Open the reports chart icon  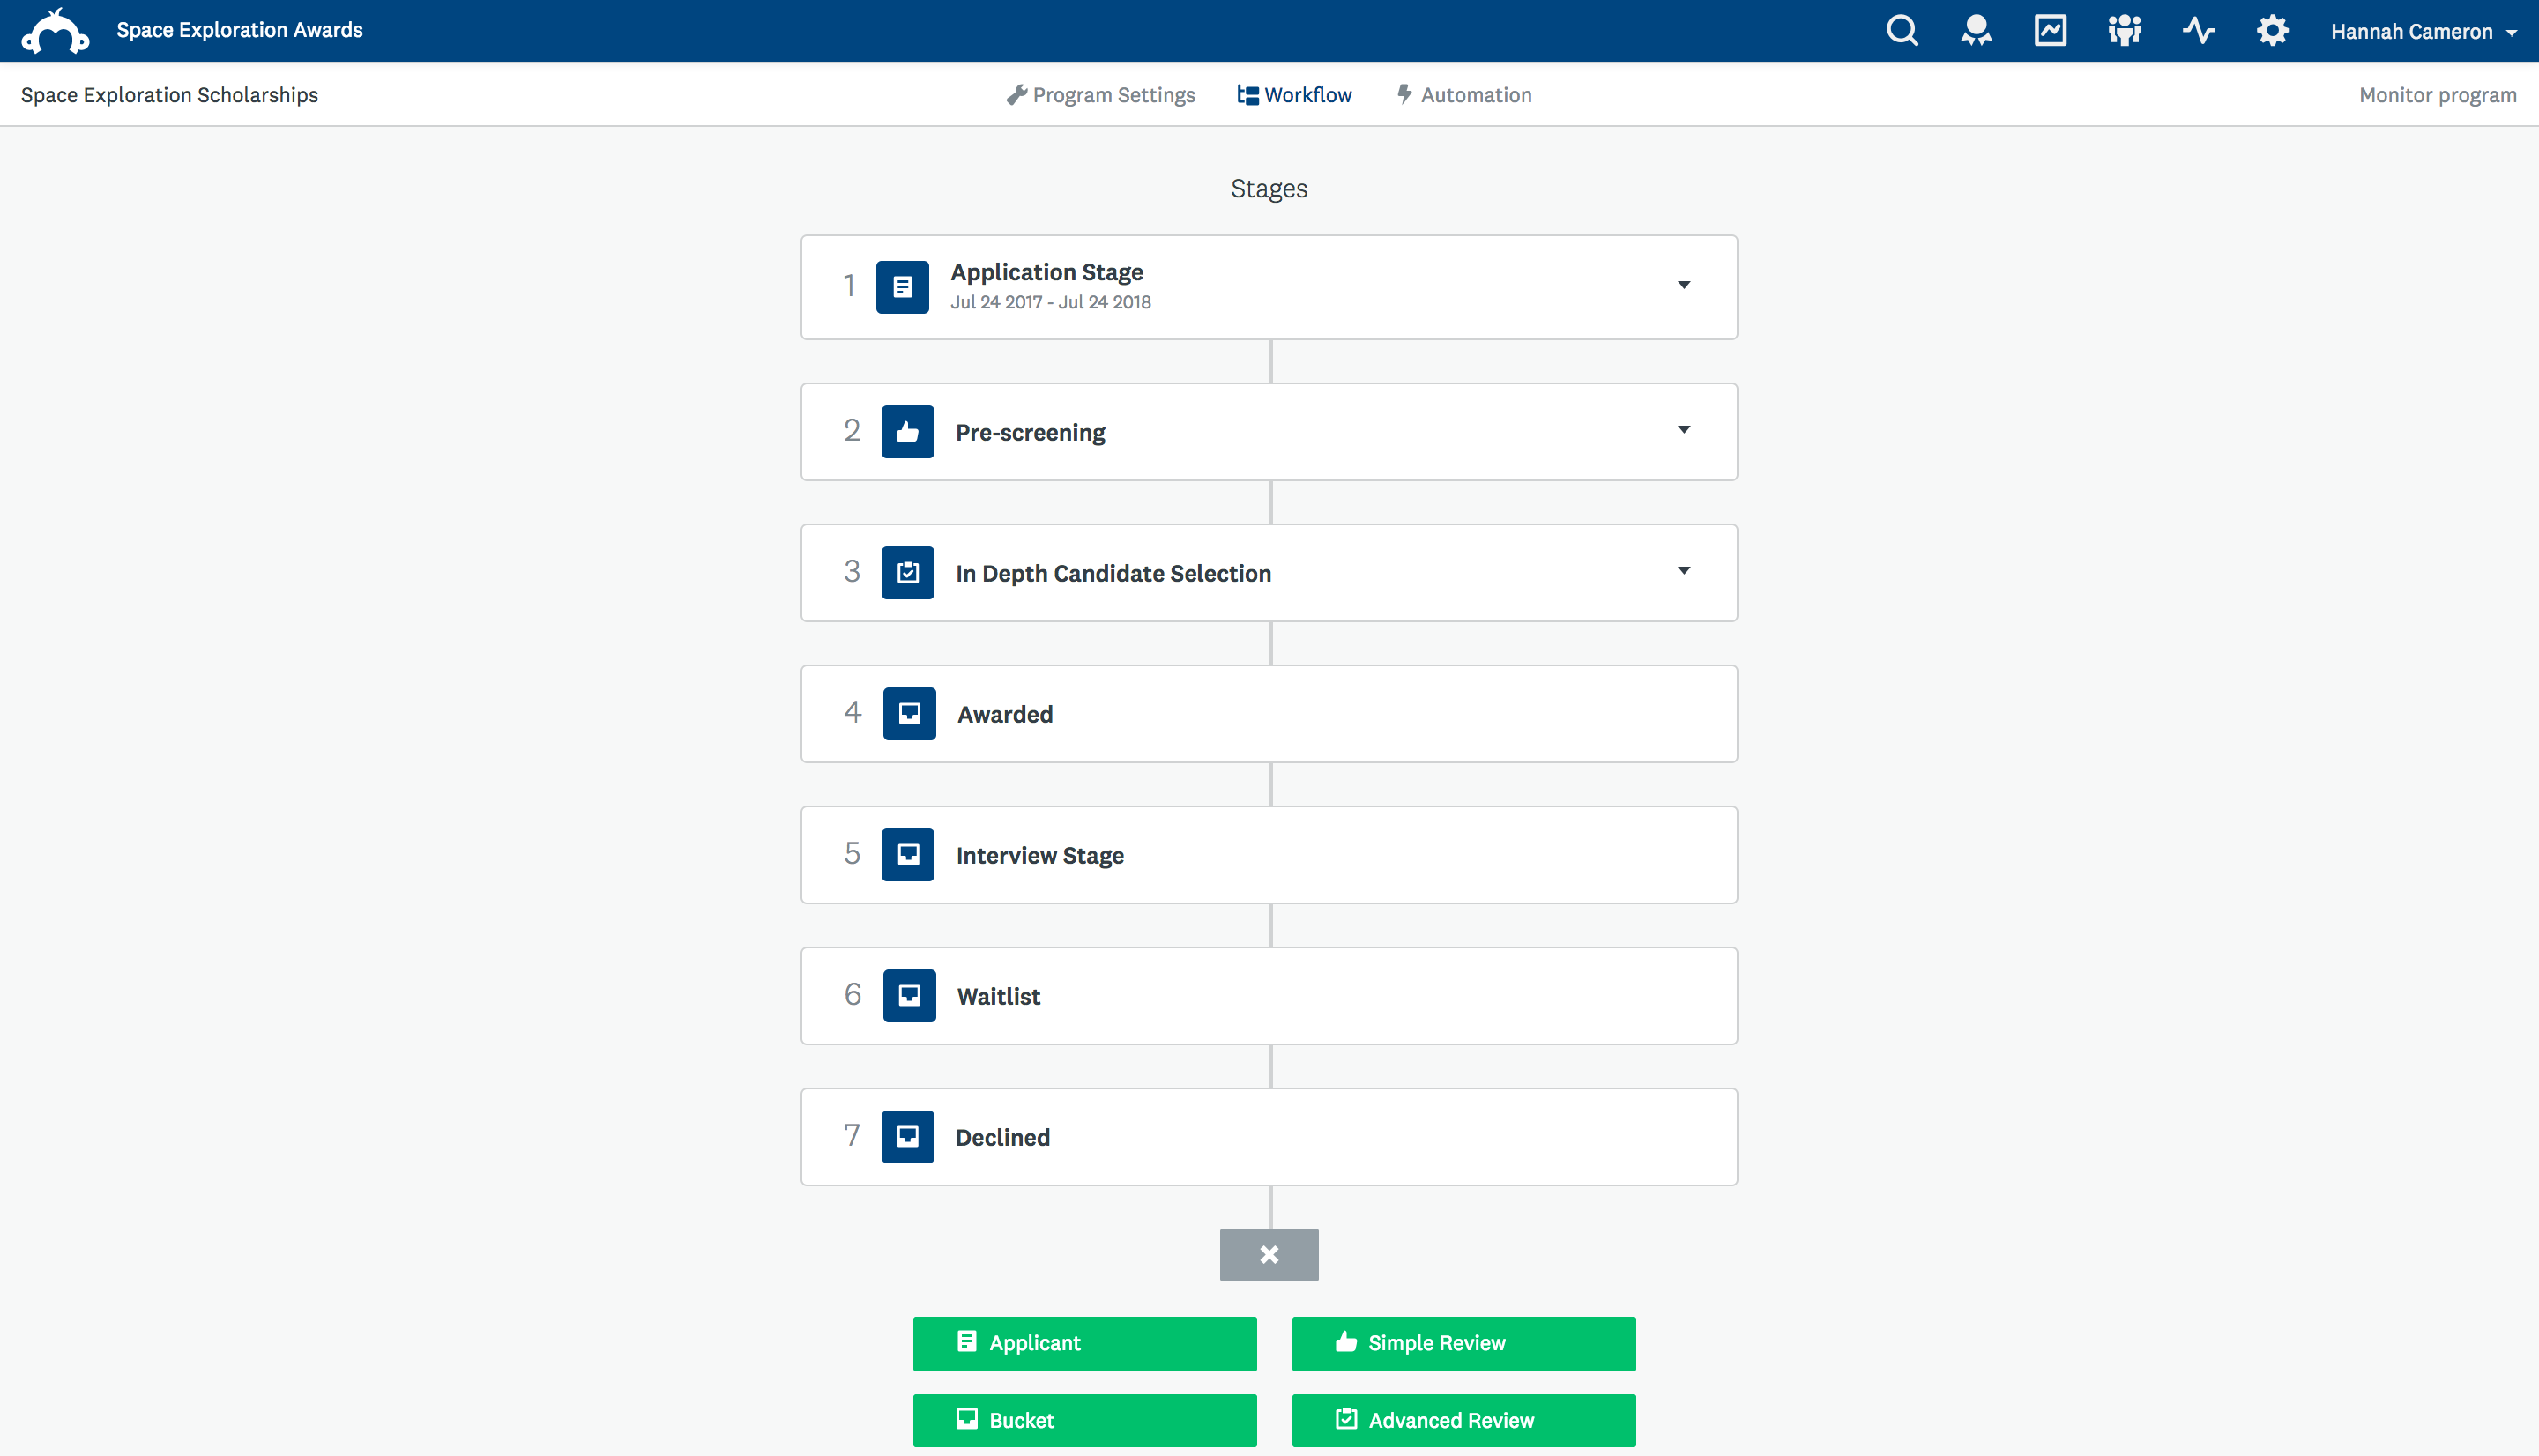pyautogui.click(x=2050, y=31)
